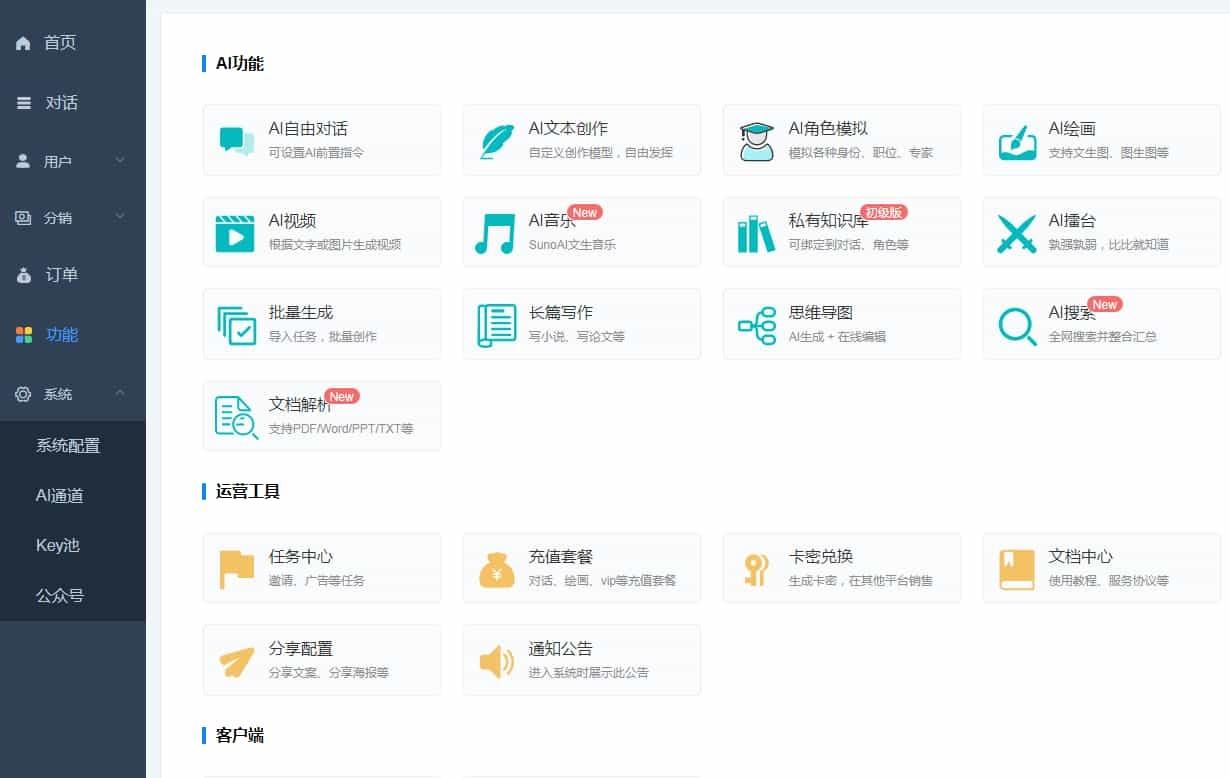This screenshot has width=1230, height=778.
Task: Click the 批量生成 stacked checkbox icon
Action: click(x=237, y=326)
